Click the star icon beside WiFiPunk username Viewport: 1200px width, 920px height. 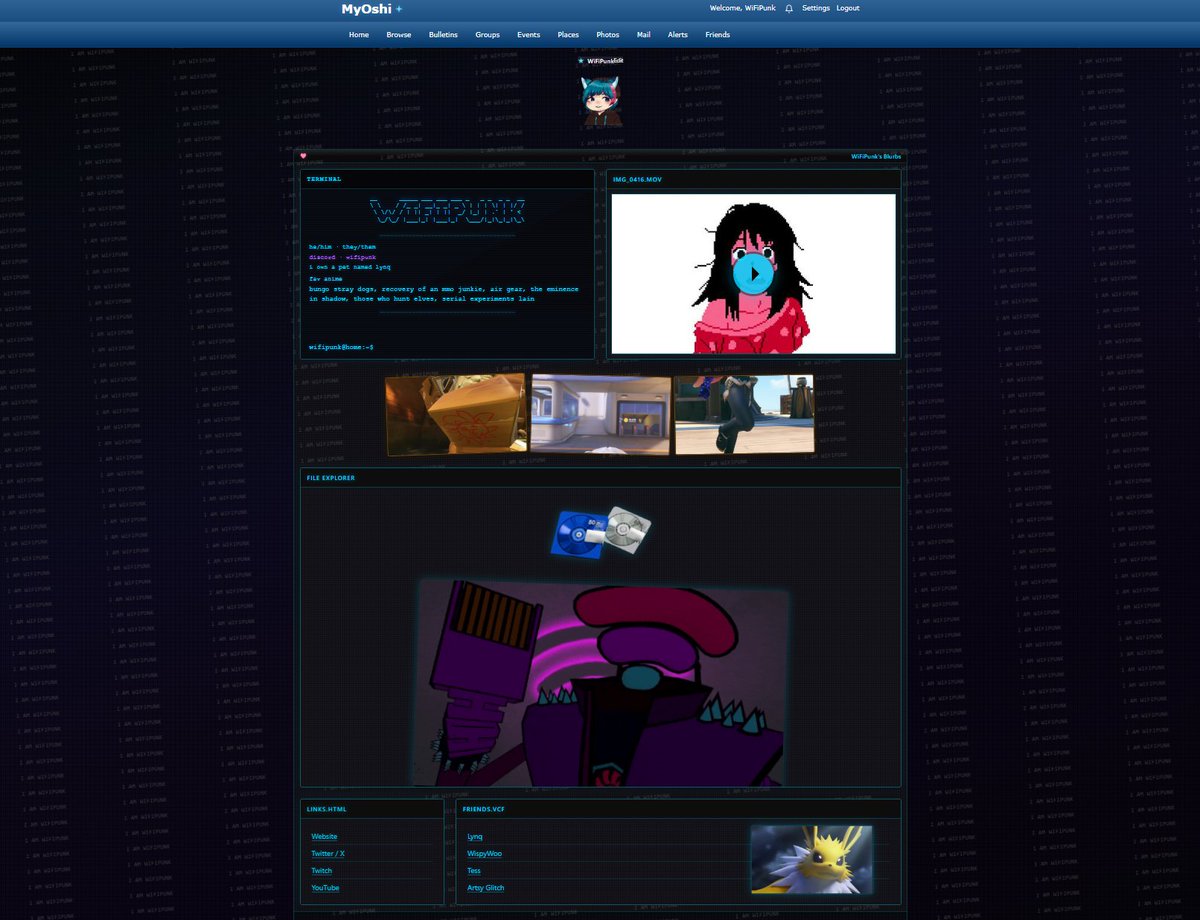click(x=581, y=61)
